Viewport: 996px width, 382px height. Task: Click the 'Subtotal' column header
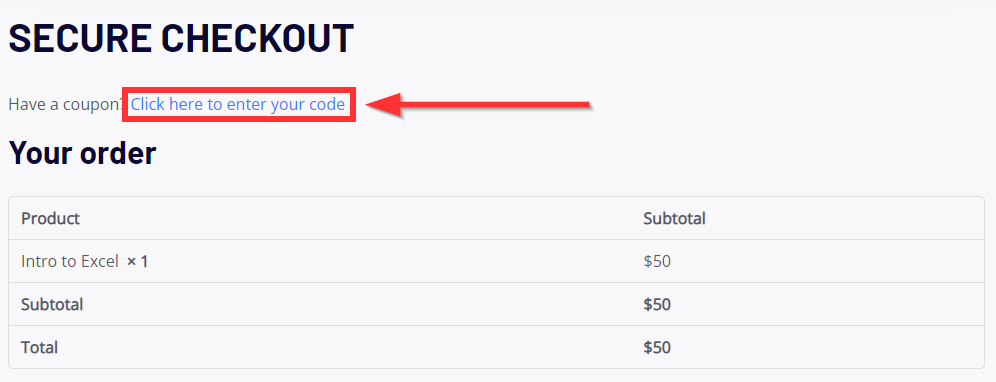pos(675,219)
